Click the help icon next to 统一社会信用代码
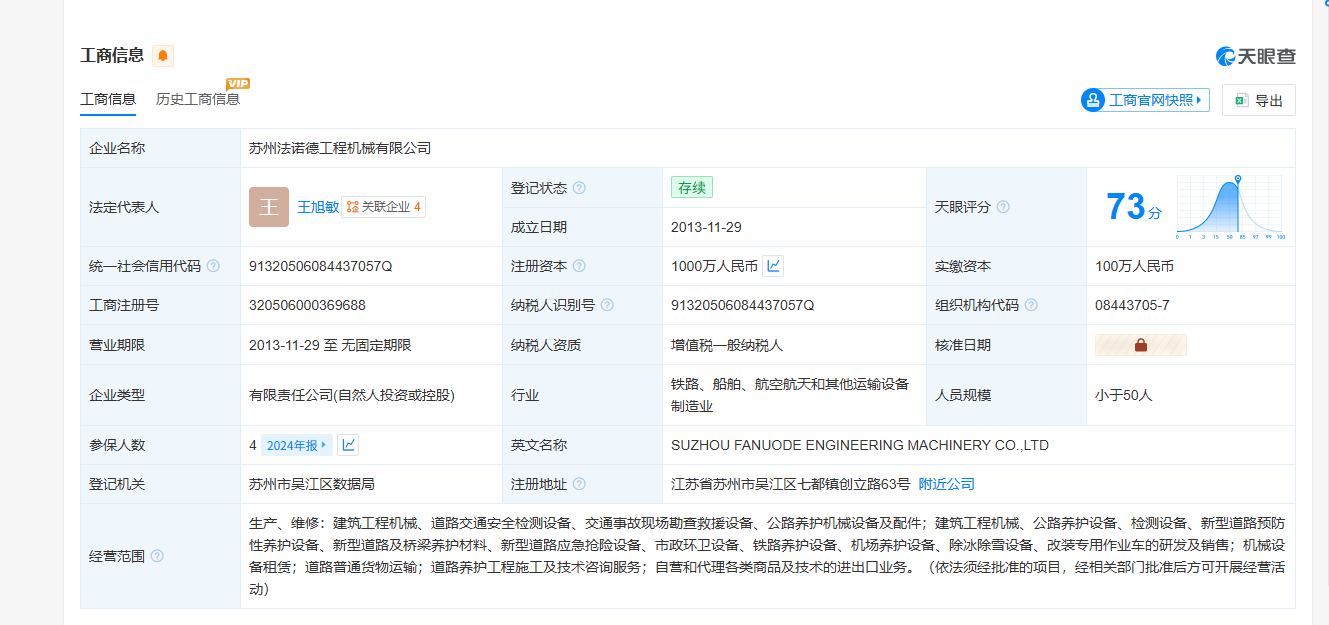 point(213,266)
